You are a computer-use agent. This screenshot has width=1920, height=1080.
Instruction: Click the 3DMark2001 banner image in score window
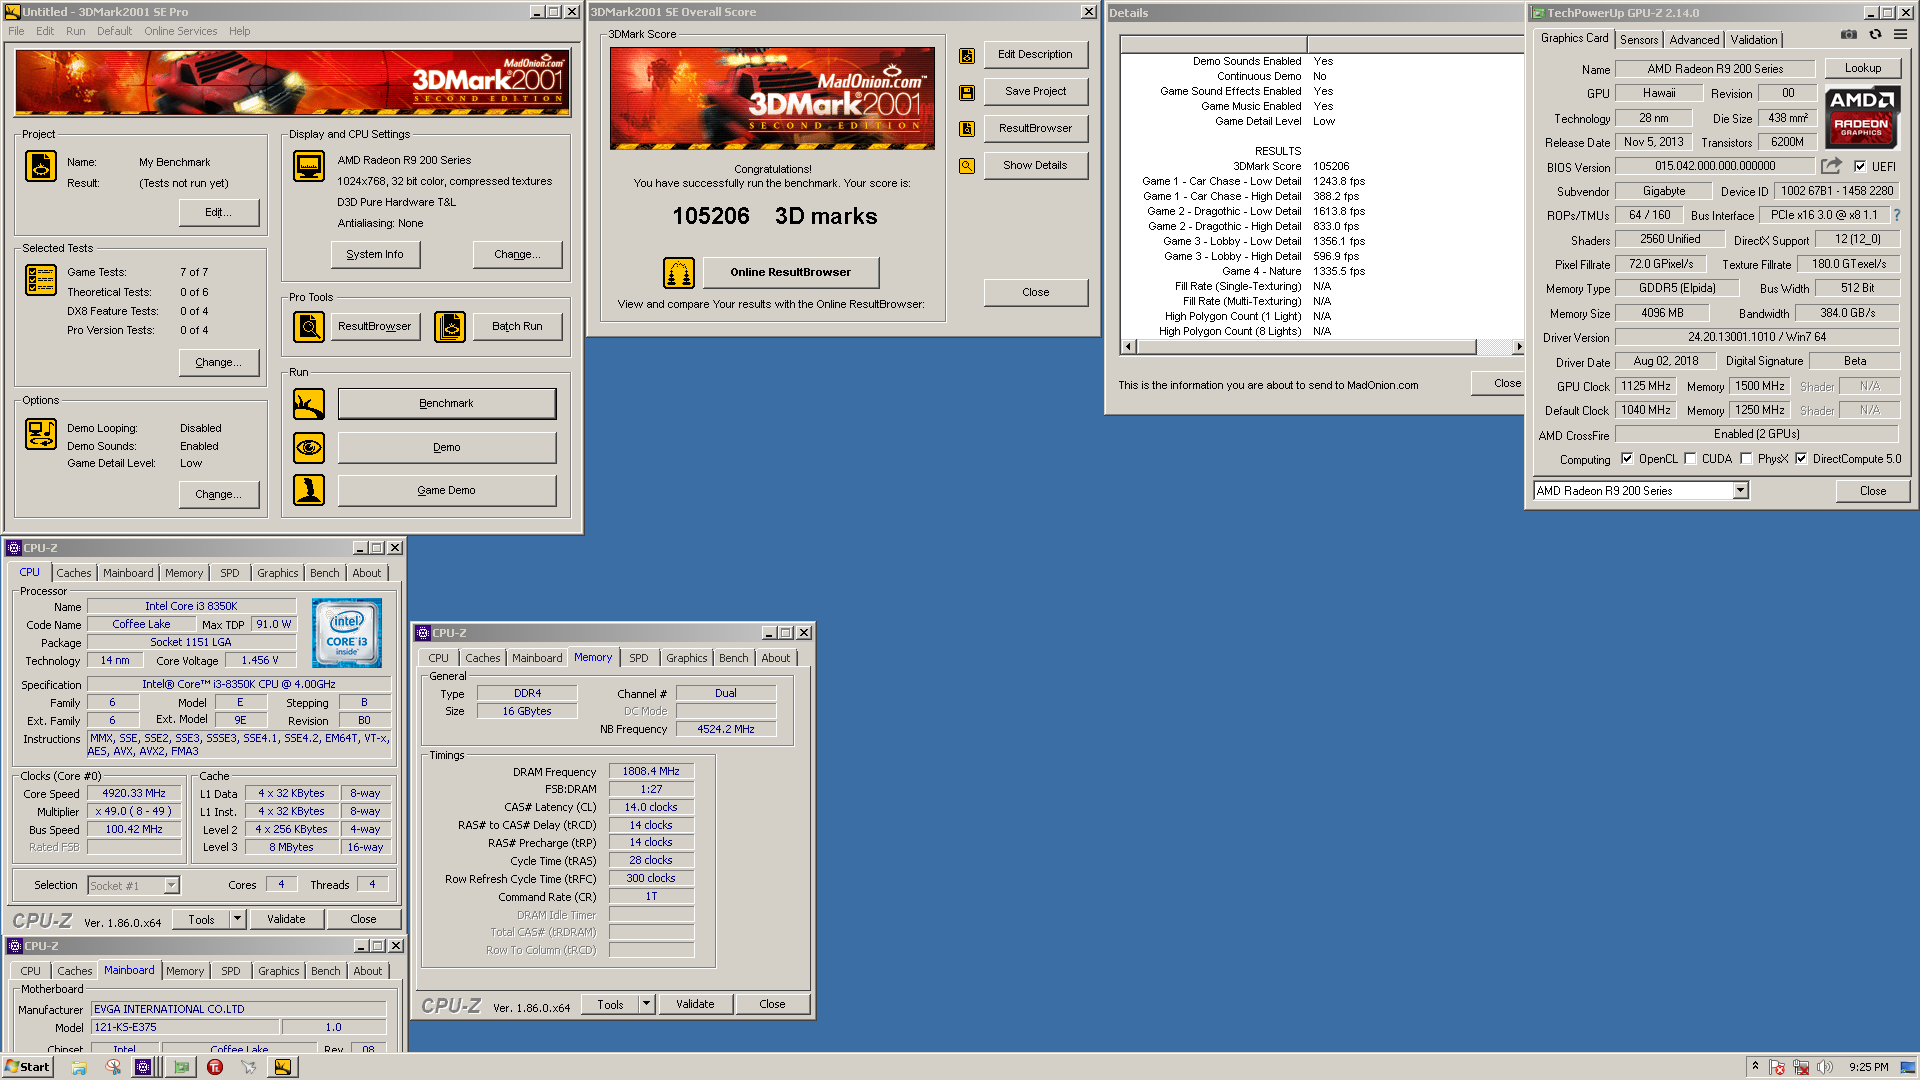pyautogui.click(x=772, y=98)
